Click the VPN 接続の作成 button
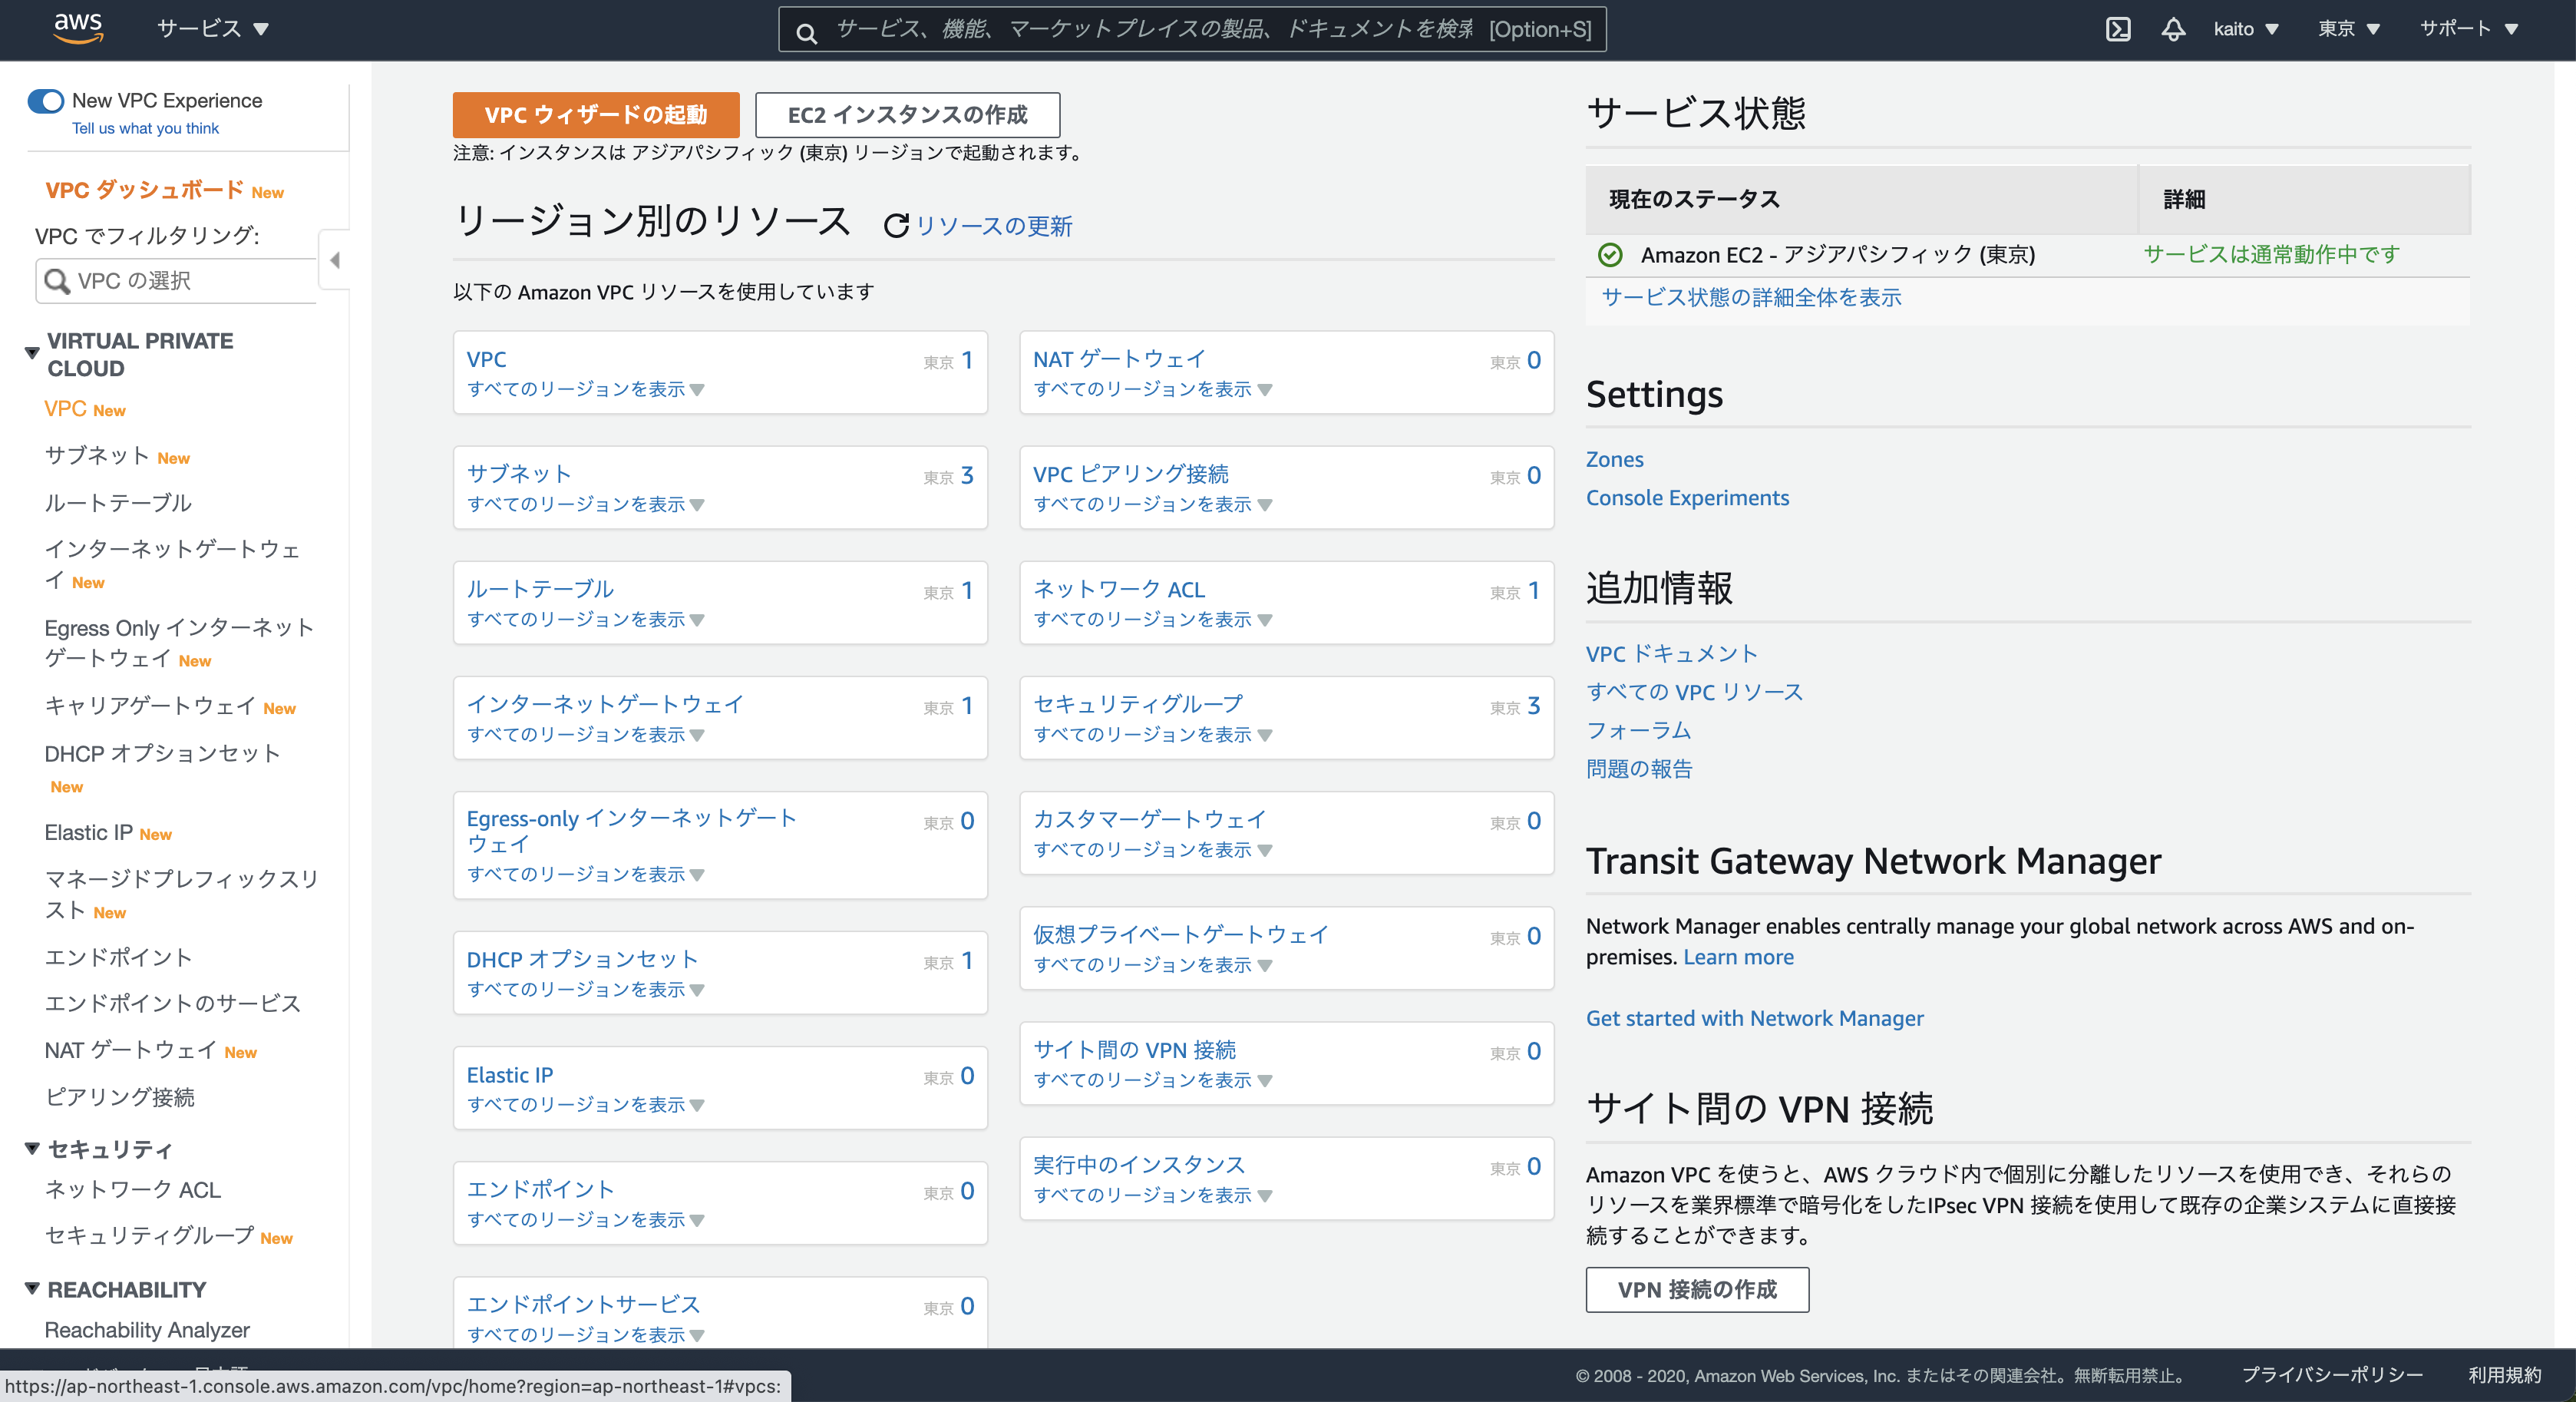Viewport: 2576px width, 1402px height. (x=1696, y=1289)
